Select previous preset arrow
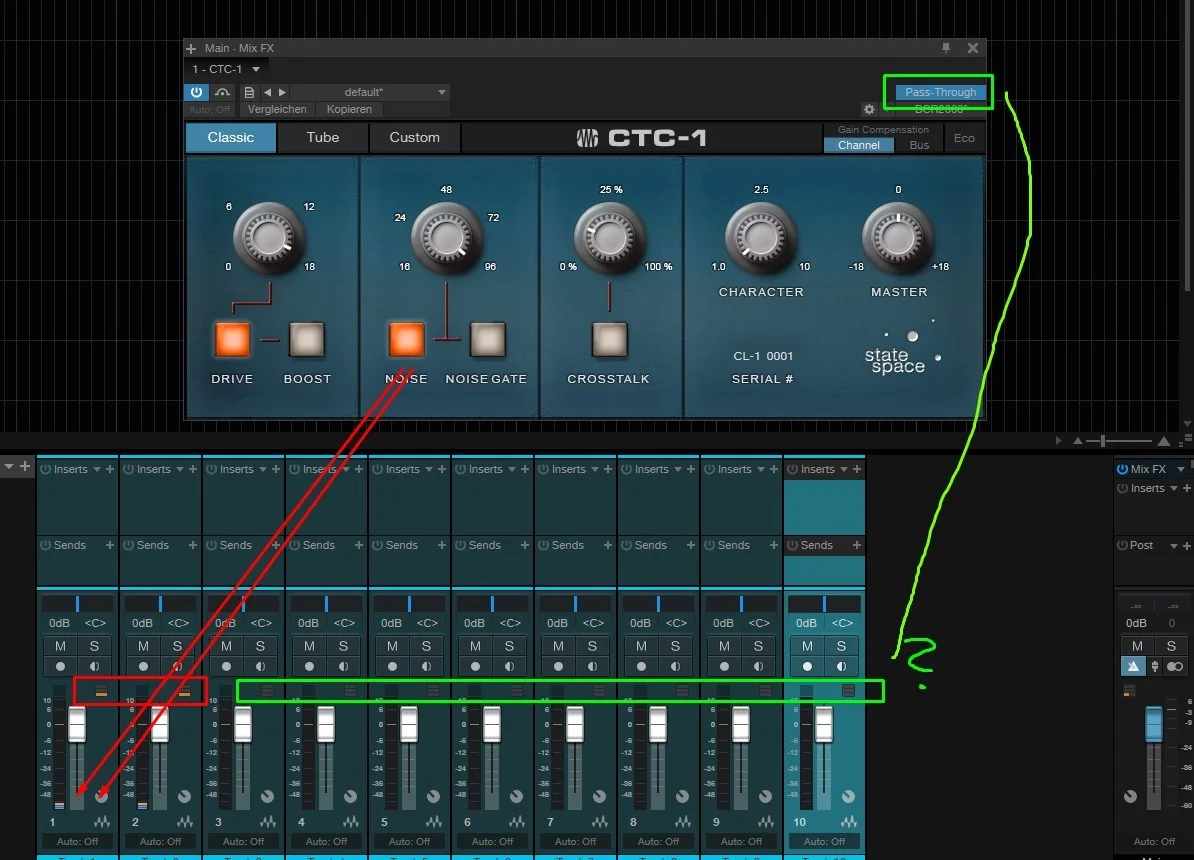 [267, 92]
